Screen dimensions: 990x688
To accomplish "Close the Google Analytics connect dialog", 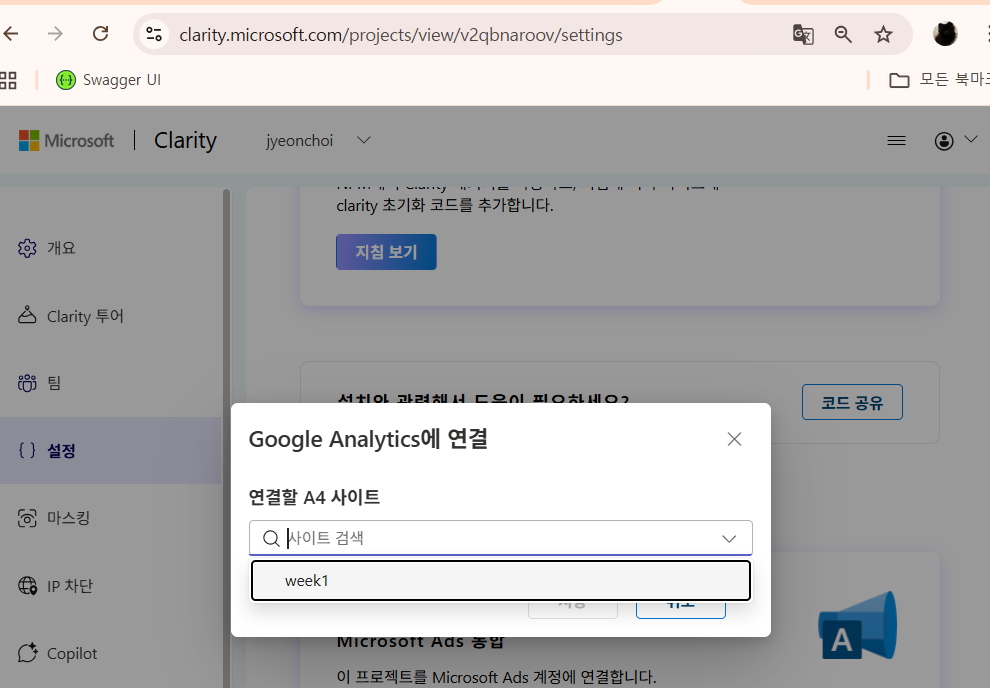I will [x=734, y=439].
